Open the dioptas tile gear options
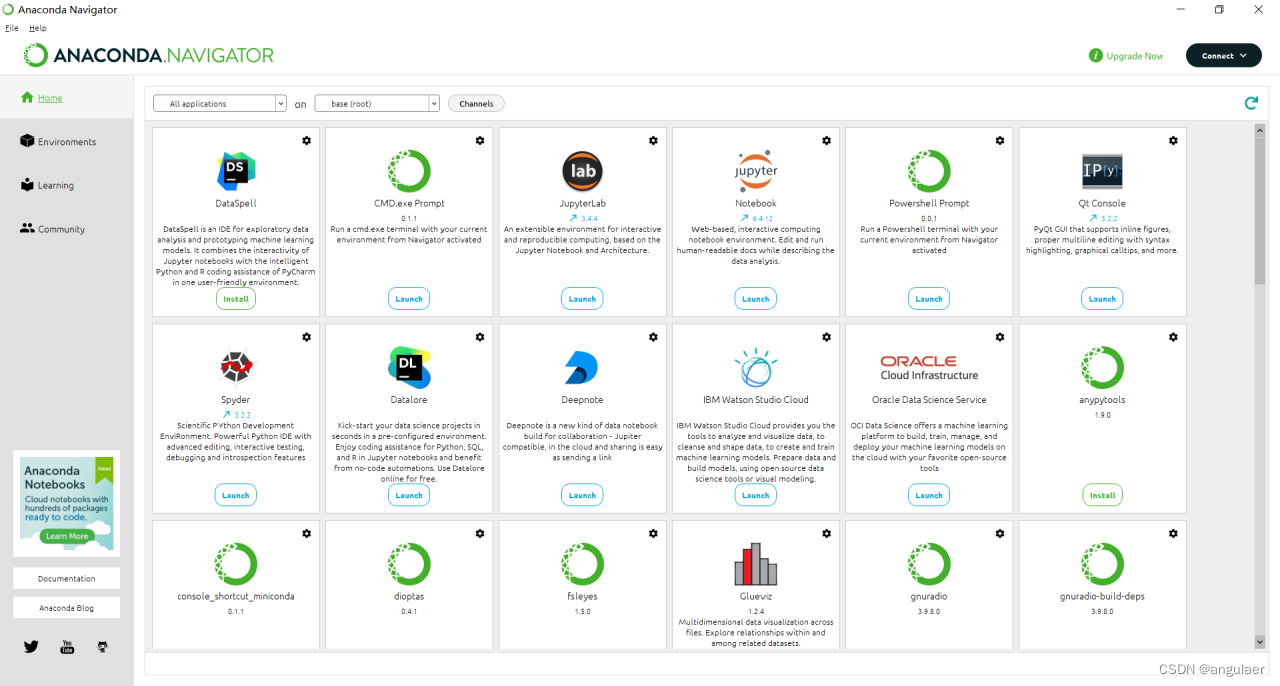The image size is (1280, 686). point(480,534)
